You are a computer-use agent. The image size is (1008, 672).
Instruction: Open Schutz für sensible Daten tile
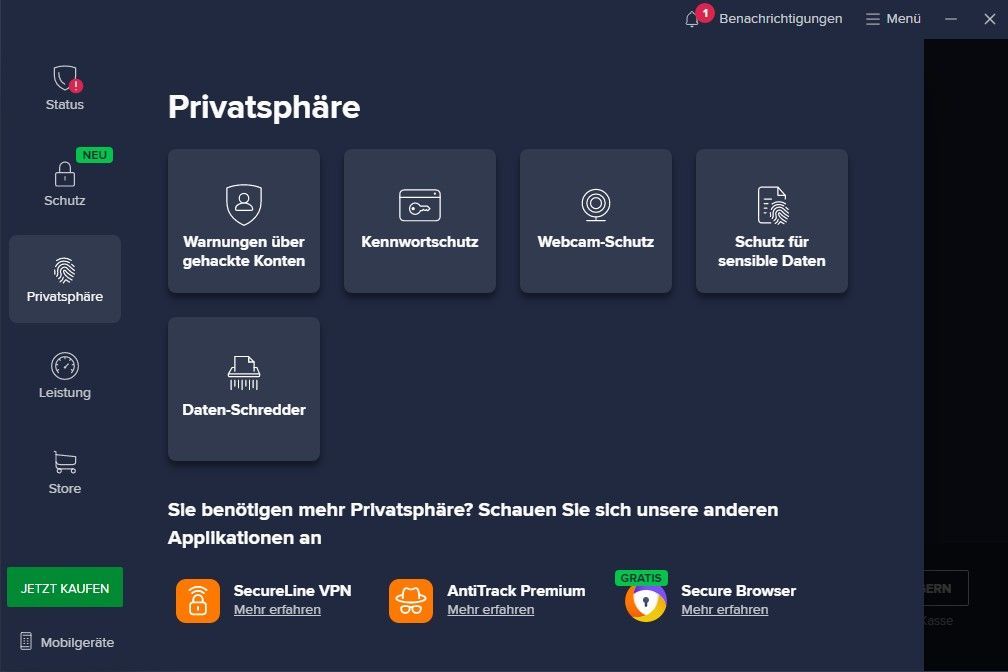tap(772, 221)
